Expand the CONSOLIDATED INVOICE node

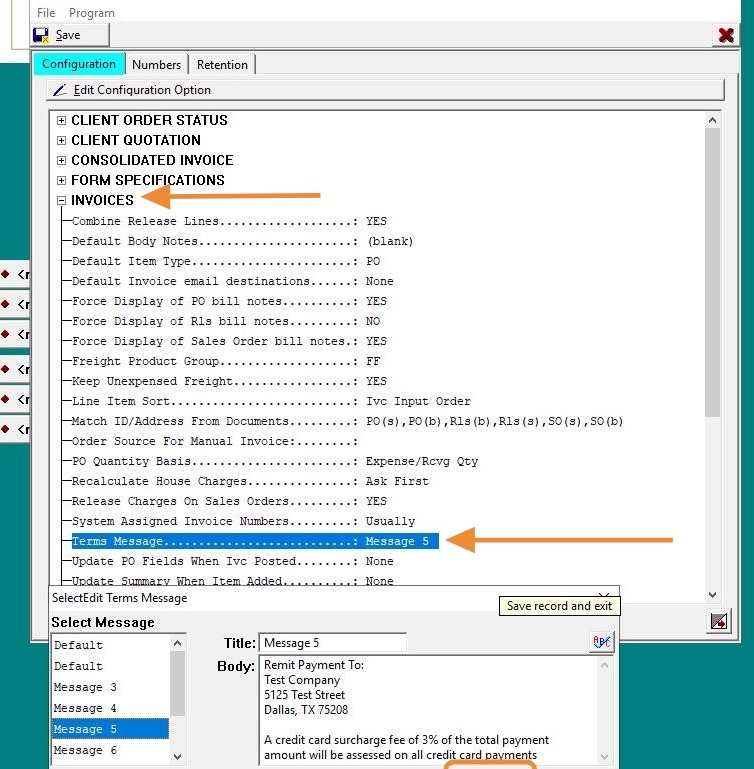pyautogui.click(x=61, y=160)
